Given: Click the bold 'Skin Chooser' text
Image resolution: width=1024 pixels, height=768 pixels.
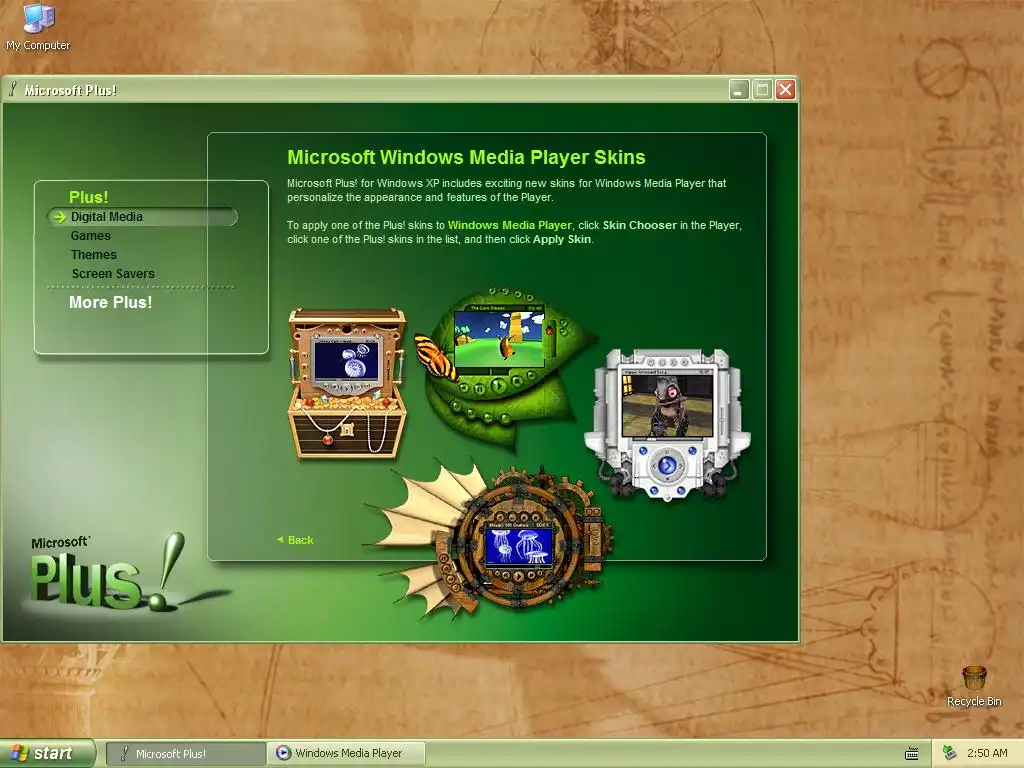Looking at the screenshot, I should [639, 225].
